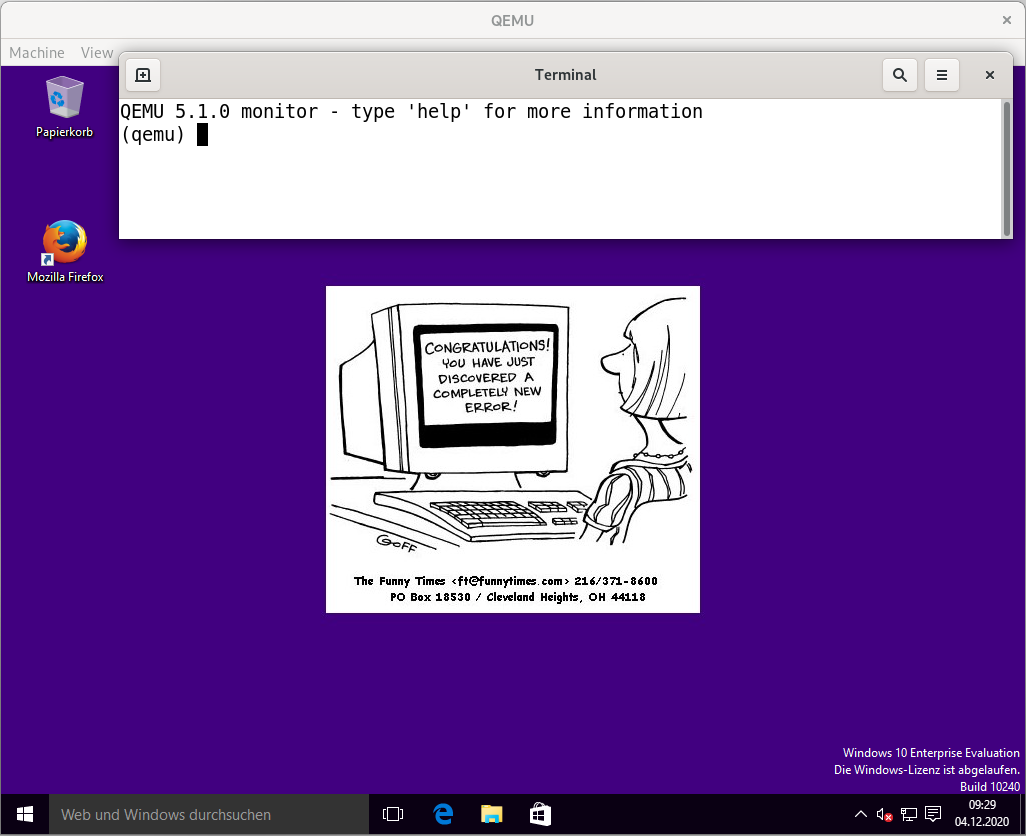
Task: Click the Web und Windows durchsuchen search box
Action: [x=209, y=814]
